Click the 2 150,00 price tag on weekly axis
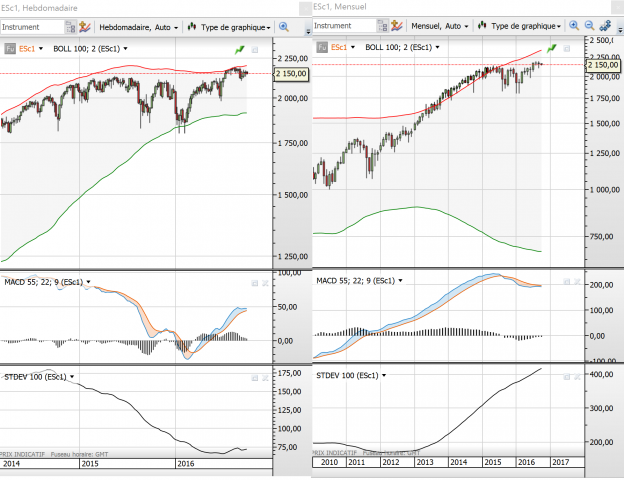Screen dimensions: 624x480 pyautogui.click(x=291, y=74)
